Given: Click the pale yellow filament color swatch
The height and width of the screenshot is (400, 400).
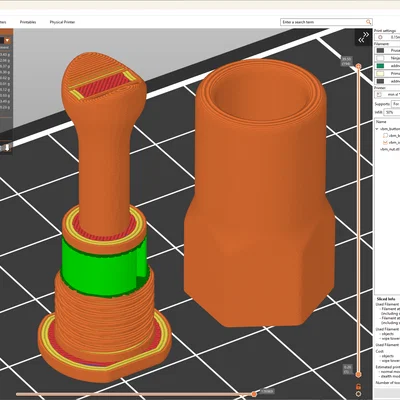Looking at the screenshot, I should (380, 74).
